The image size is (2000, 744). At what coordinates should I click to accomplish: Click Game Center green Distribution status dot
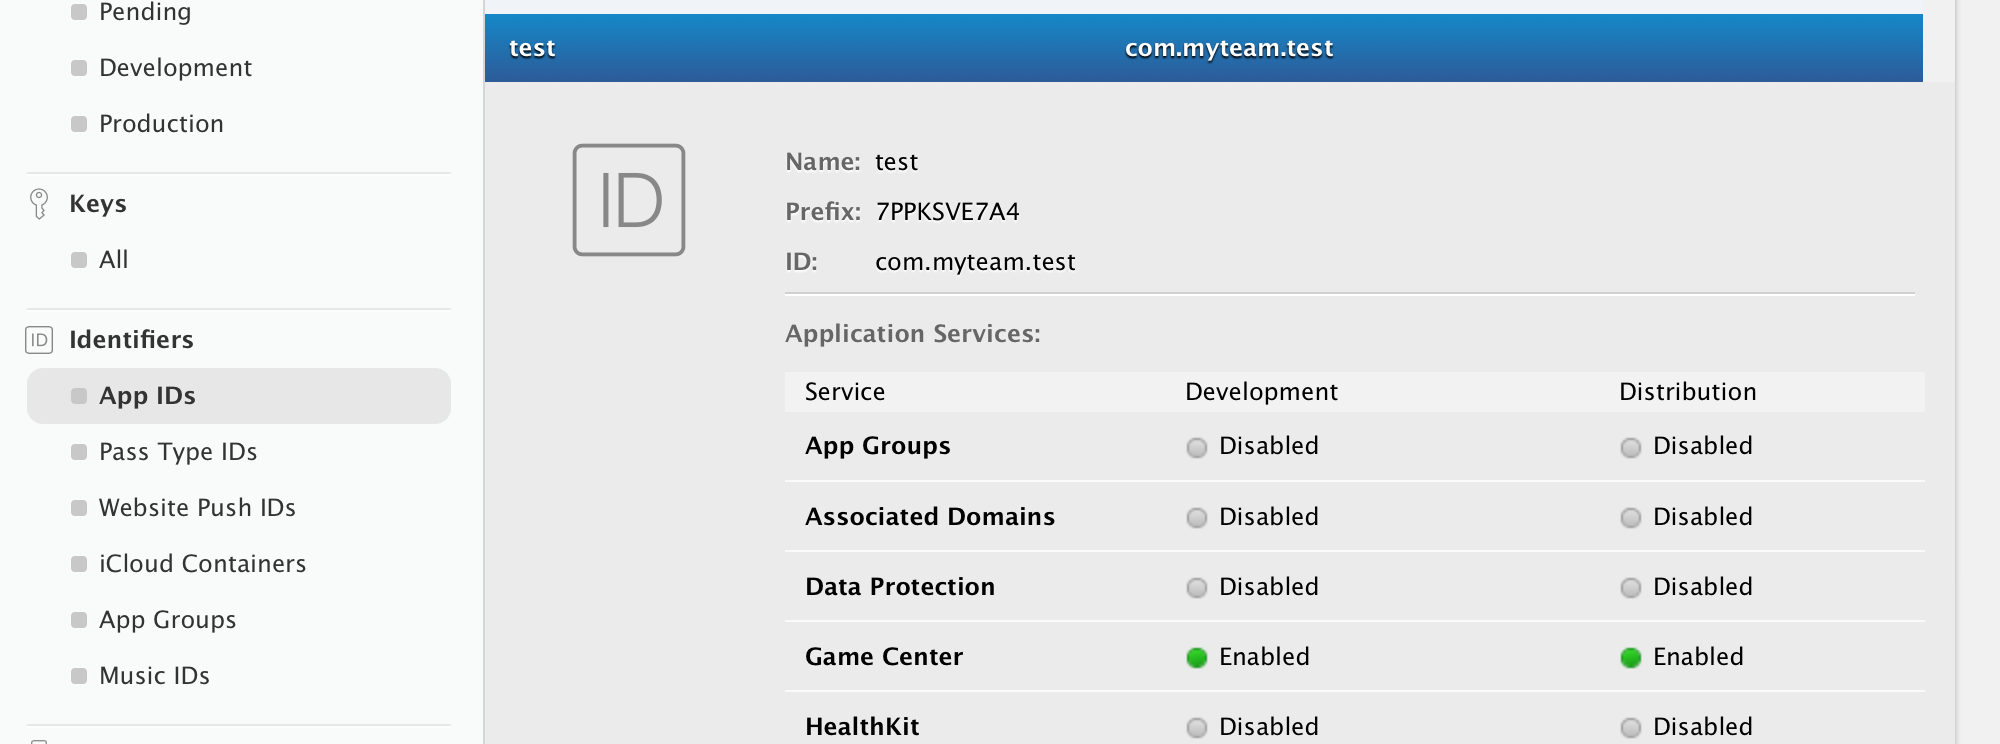(x=1630, y=657)
